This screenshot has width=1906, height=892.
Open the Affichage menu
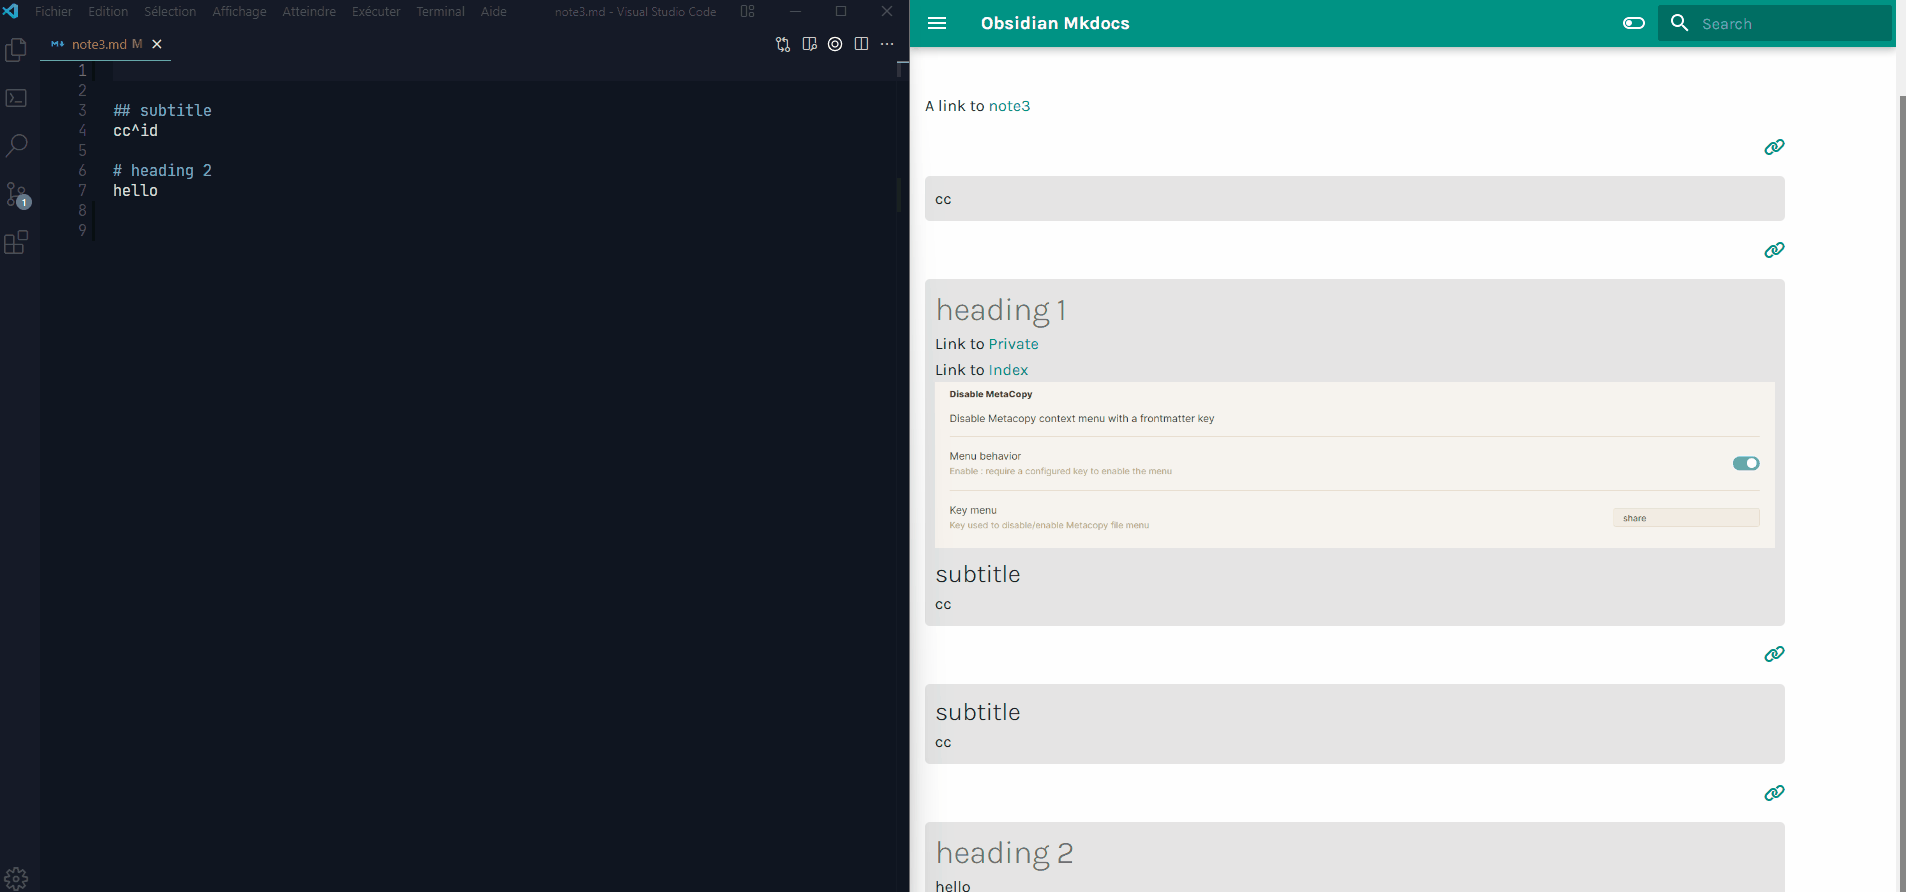[x=239, y=12]
